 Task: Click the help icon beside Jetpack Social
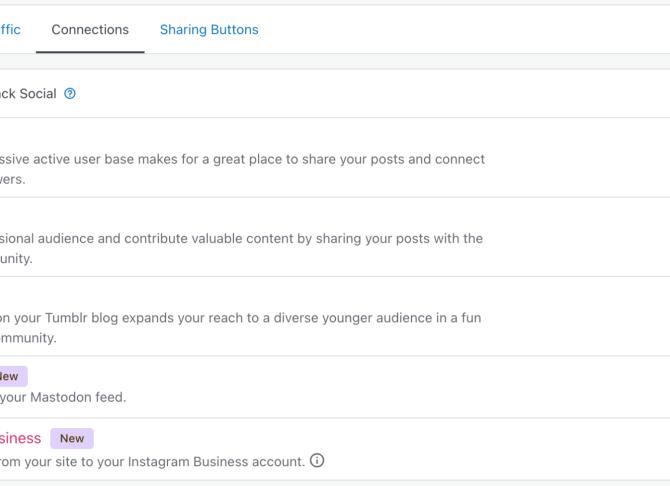(70, 94)
